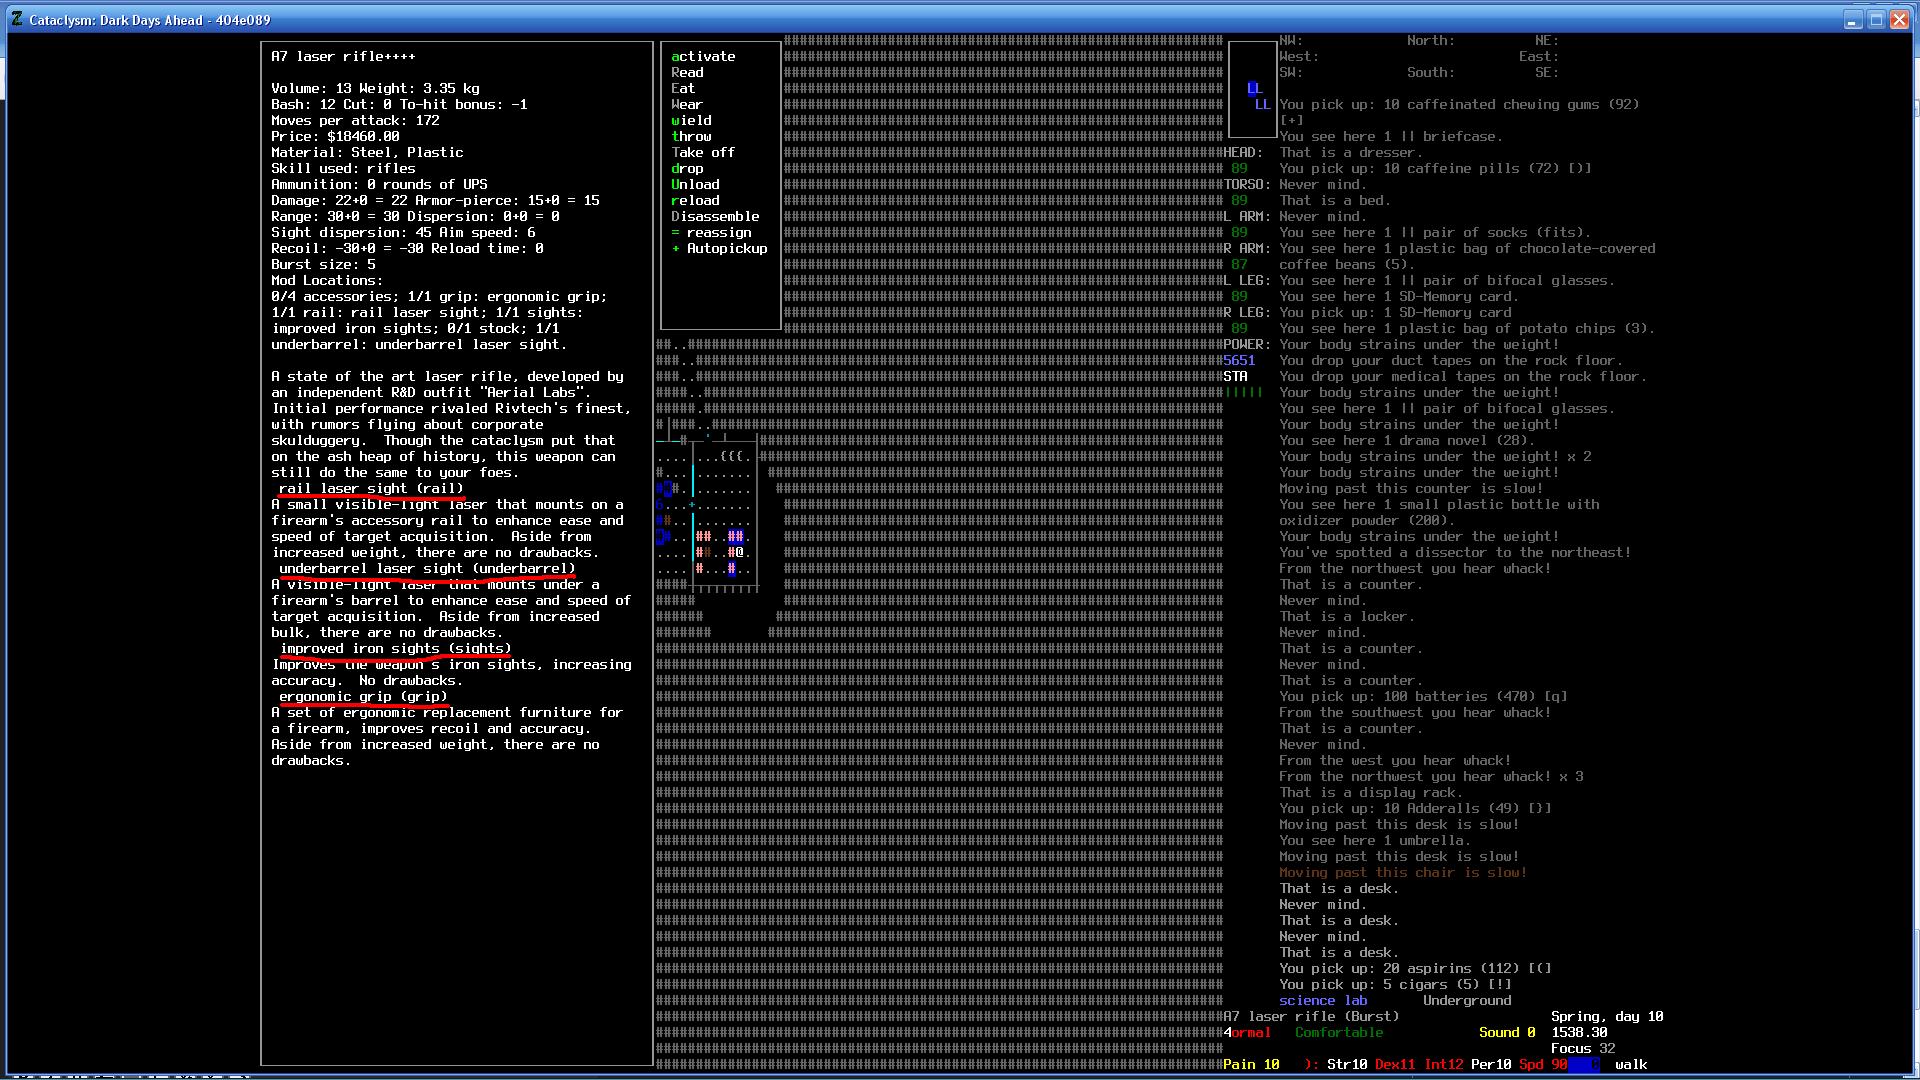Screen dimensions: 1920x1080
Task: Click the 'rail laser sight (rail)' heading
Action: [371, 489]
